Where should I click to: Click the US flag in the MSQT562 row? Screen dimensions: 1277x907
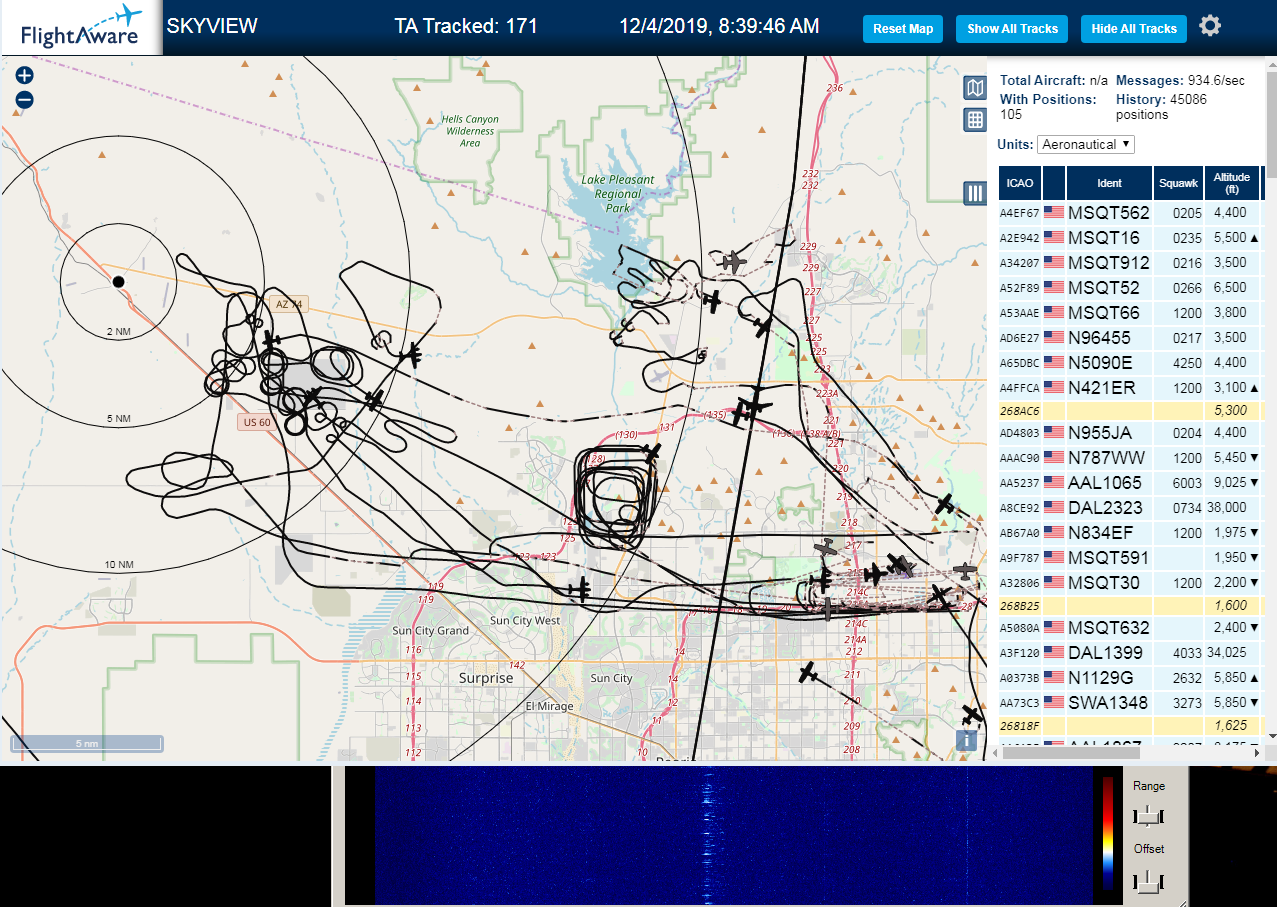pyautogui.click(x=1054, y=212)
